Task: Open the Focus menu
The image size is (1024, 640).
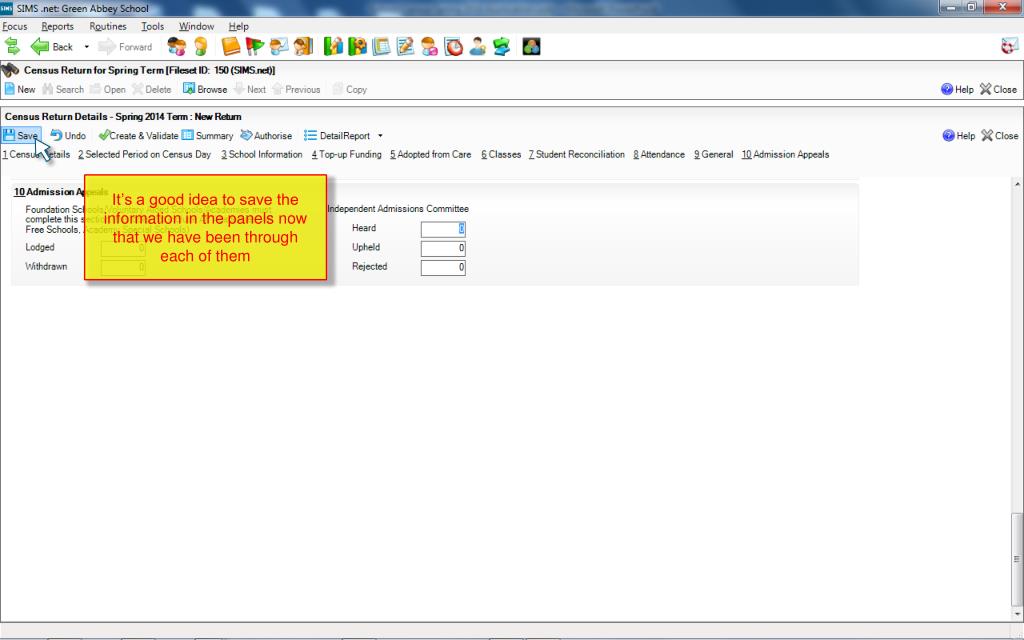Action: tap(15, 27)
